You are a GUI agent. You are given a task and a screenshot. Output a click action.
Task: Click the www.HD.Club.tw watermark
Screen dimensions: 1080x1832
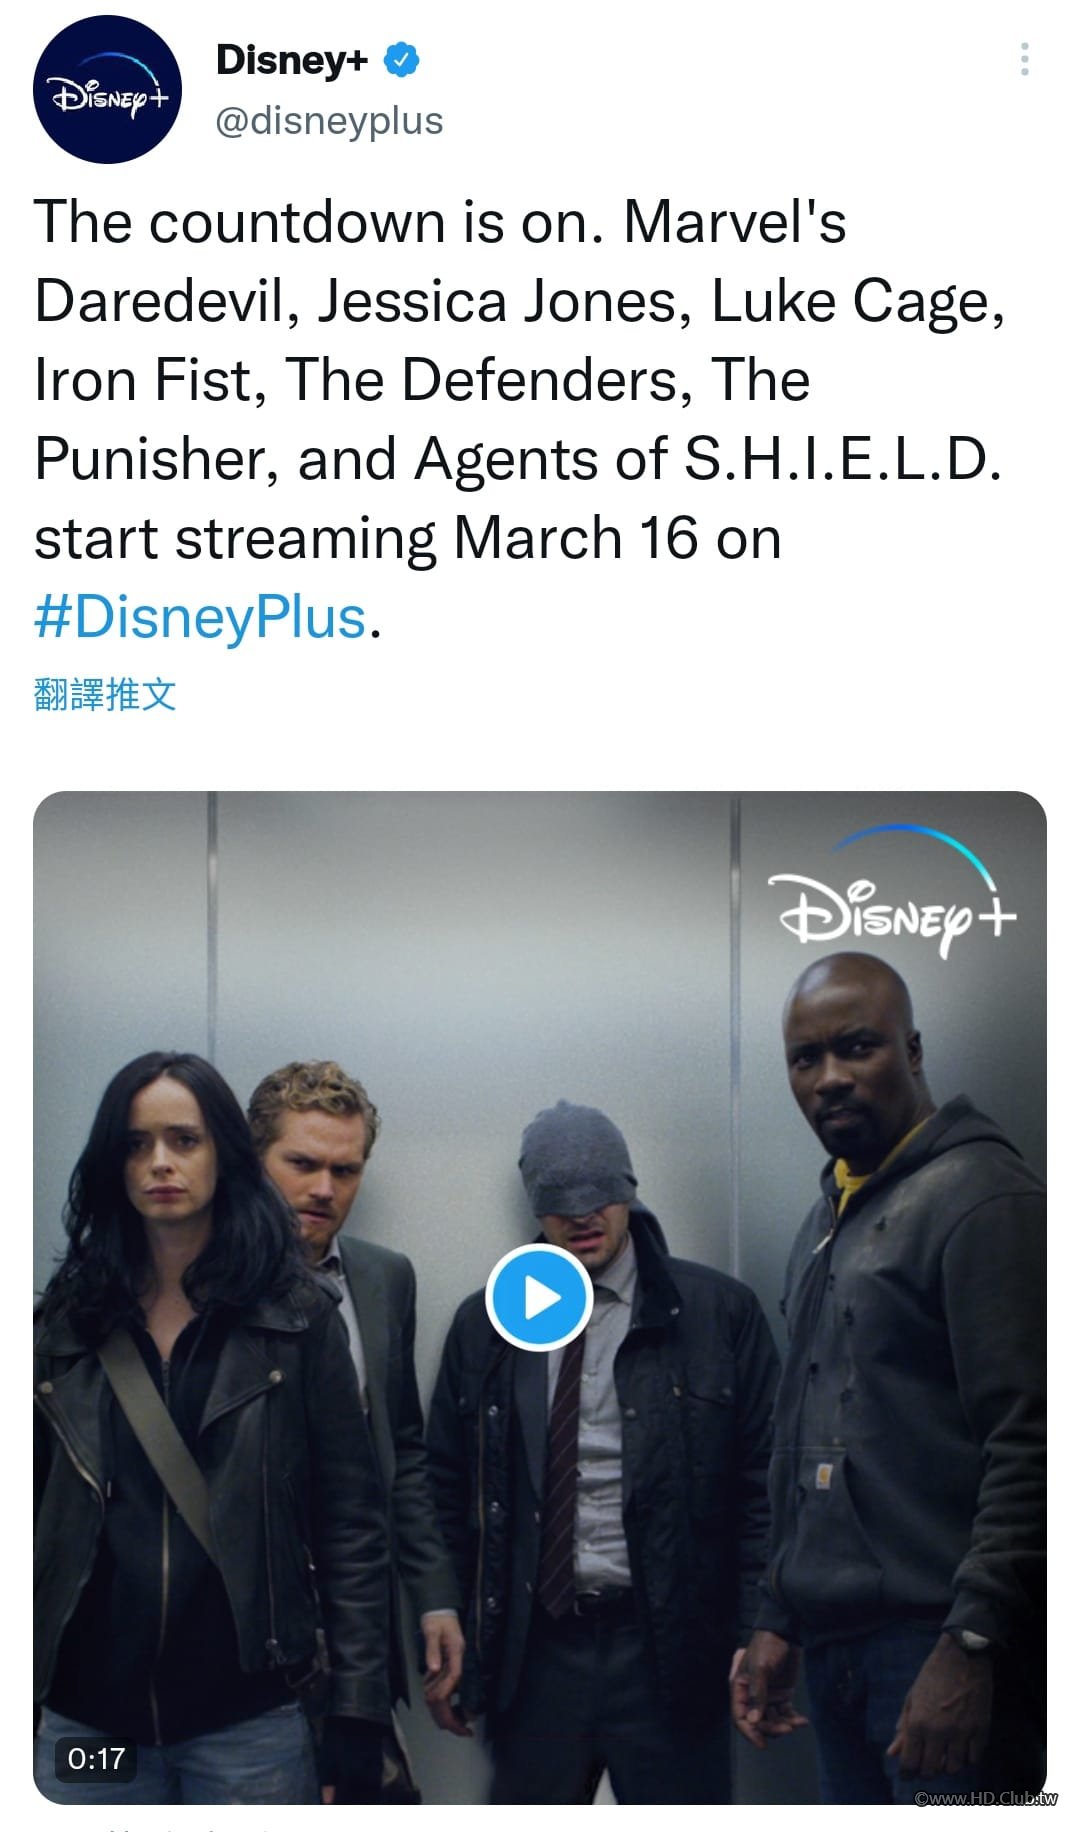coord(986,1798)
